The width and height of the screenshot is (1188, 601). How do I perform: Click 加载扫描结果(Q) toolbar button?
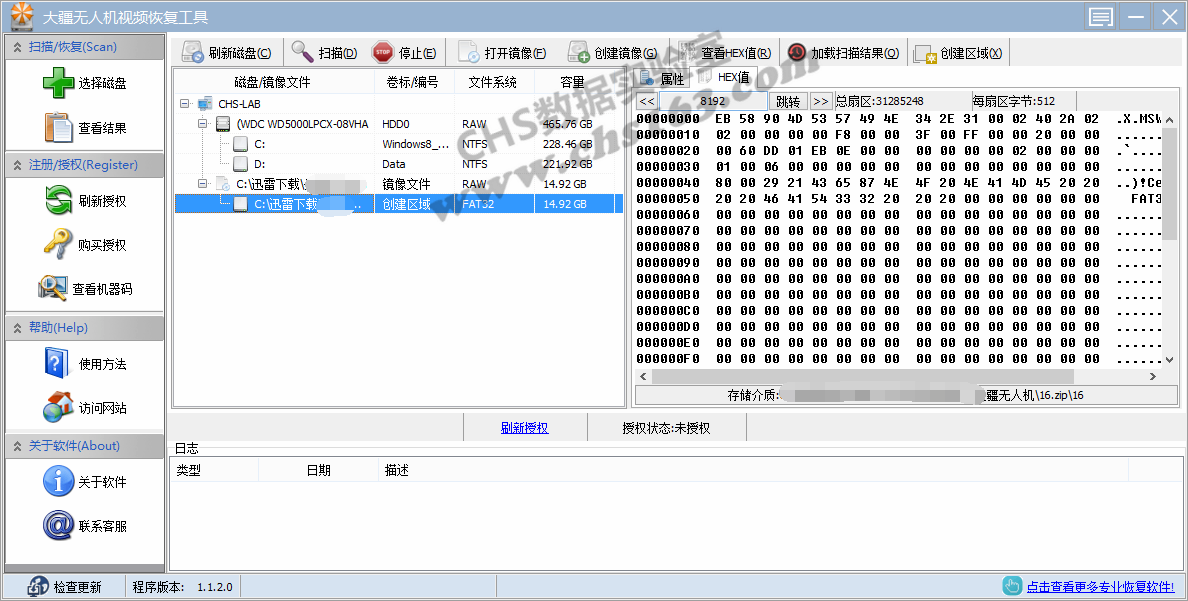click(843, 52)
